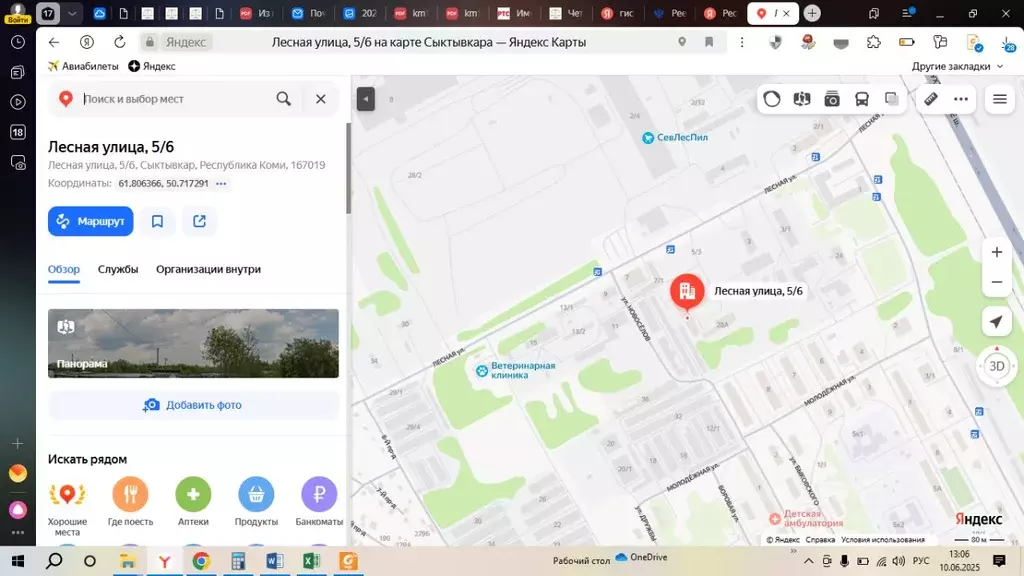This screenshot has width=1024, height=576.
Task: Open the Yandex Maps hamburger menu
Action: point(1000,99)
